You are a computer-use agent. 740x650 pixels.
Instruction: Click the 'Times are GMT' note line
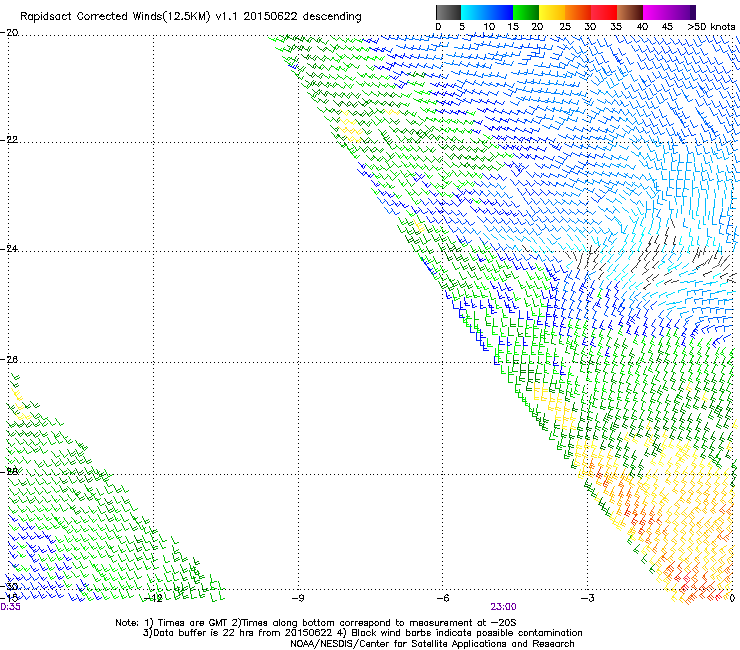point(316,623)
